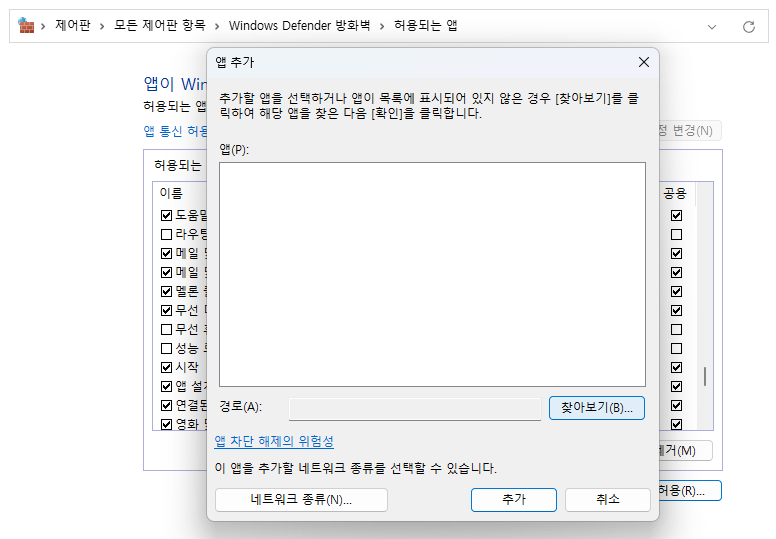Uncheck the 도움말 row name checkbox
The width and height of the screenshot is (776, 539).
(x=166, y=215)
